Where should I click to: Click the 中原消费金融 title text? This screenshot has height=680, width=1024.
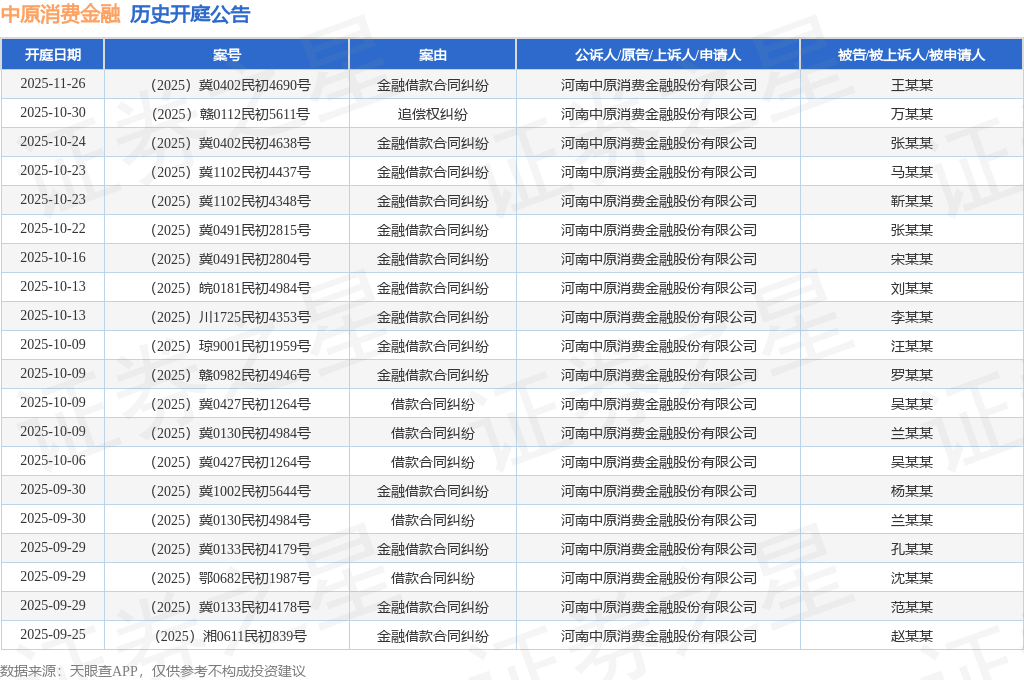[60, 14]
